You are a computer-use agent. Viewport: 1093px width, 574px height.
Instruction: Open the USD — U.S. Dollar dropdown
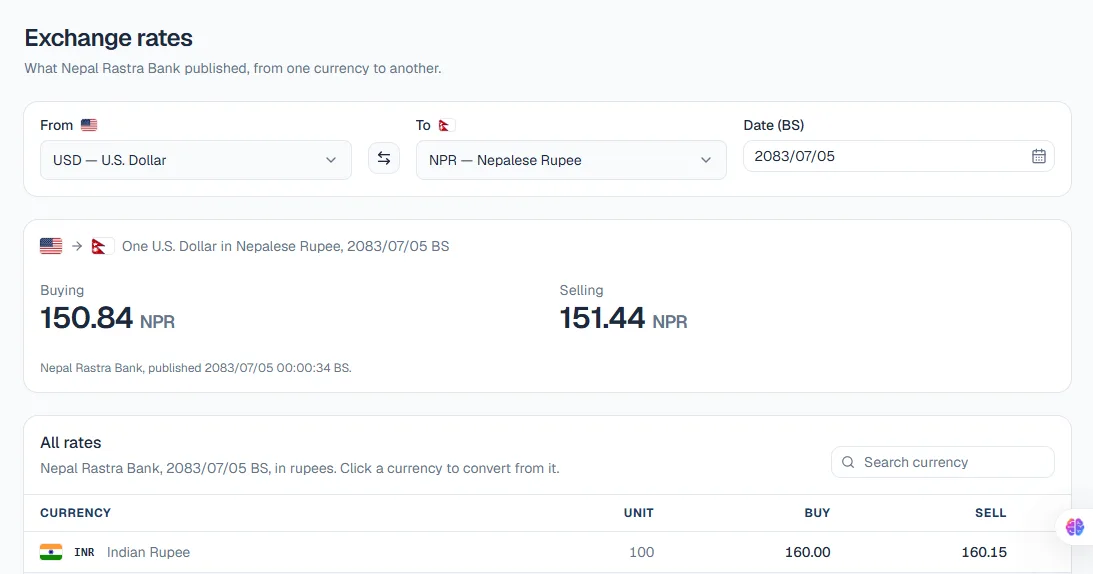point(196,160)
